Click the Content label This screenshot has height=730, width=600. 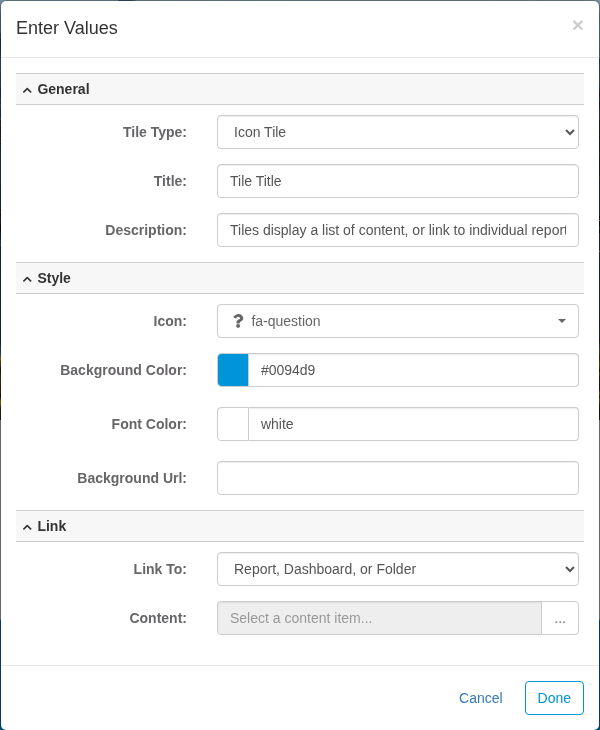158,618
